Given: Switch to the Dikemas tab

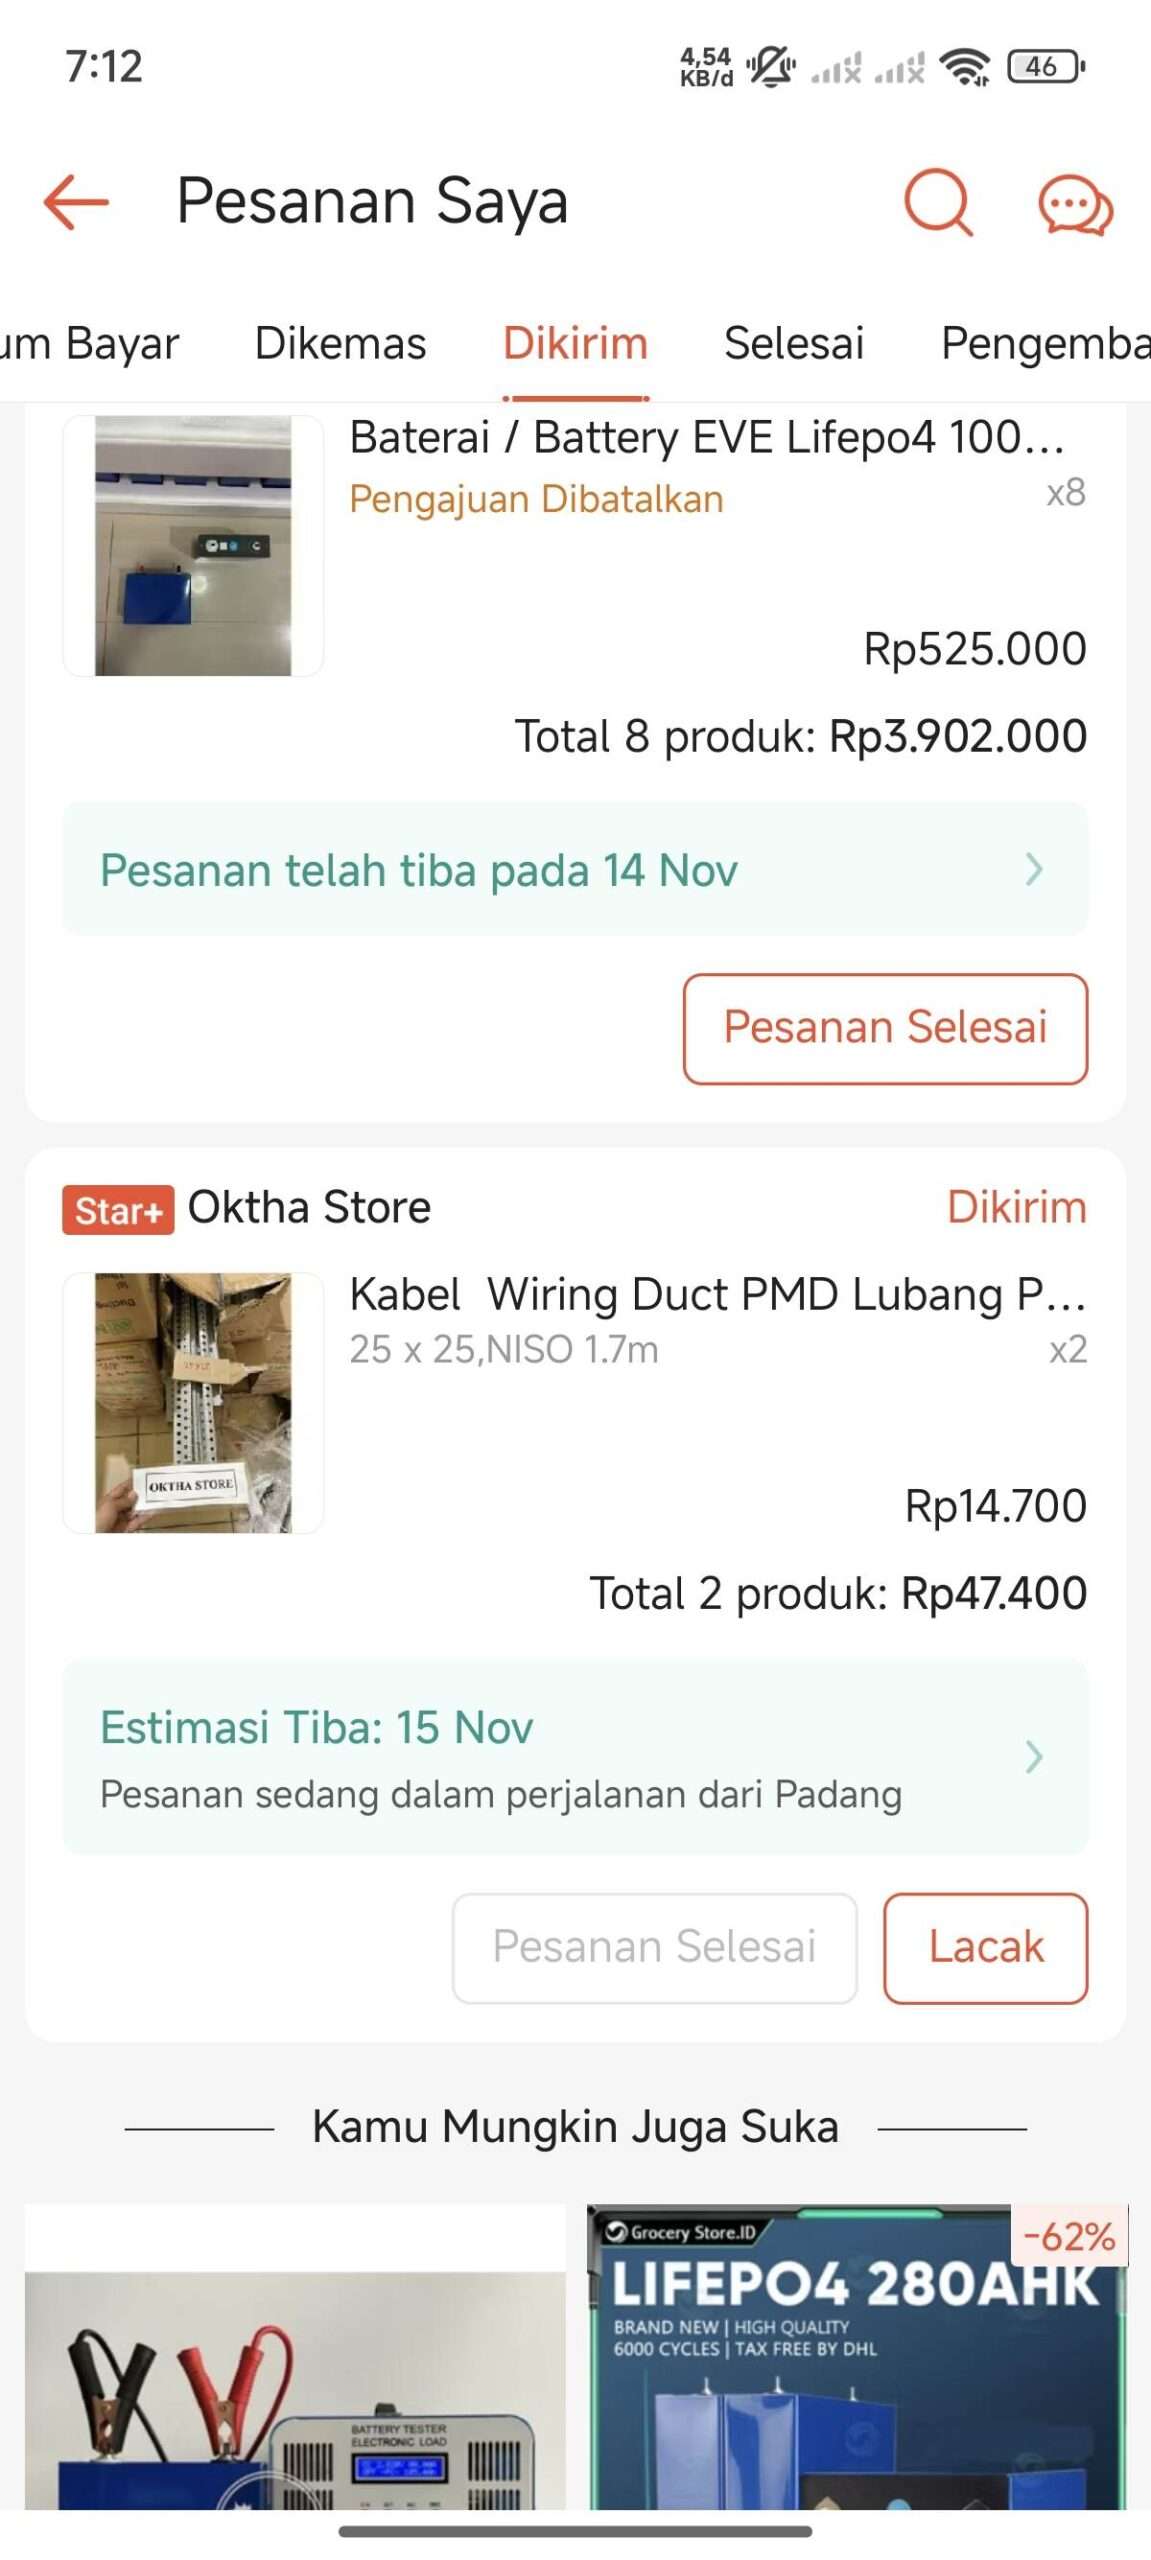Looking at the screenshot, I should [340, 343].
